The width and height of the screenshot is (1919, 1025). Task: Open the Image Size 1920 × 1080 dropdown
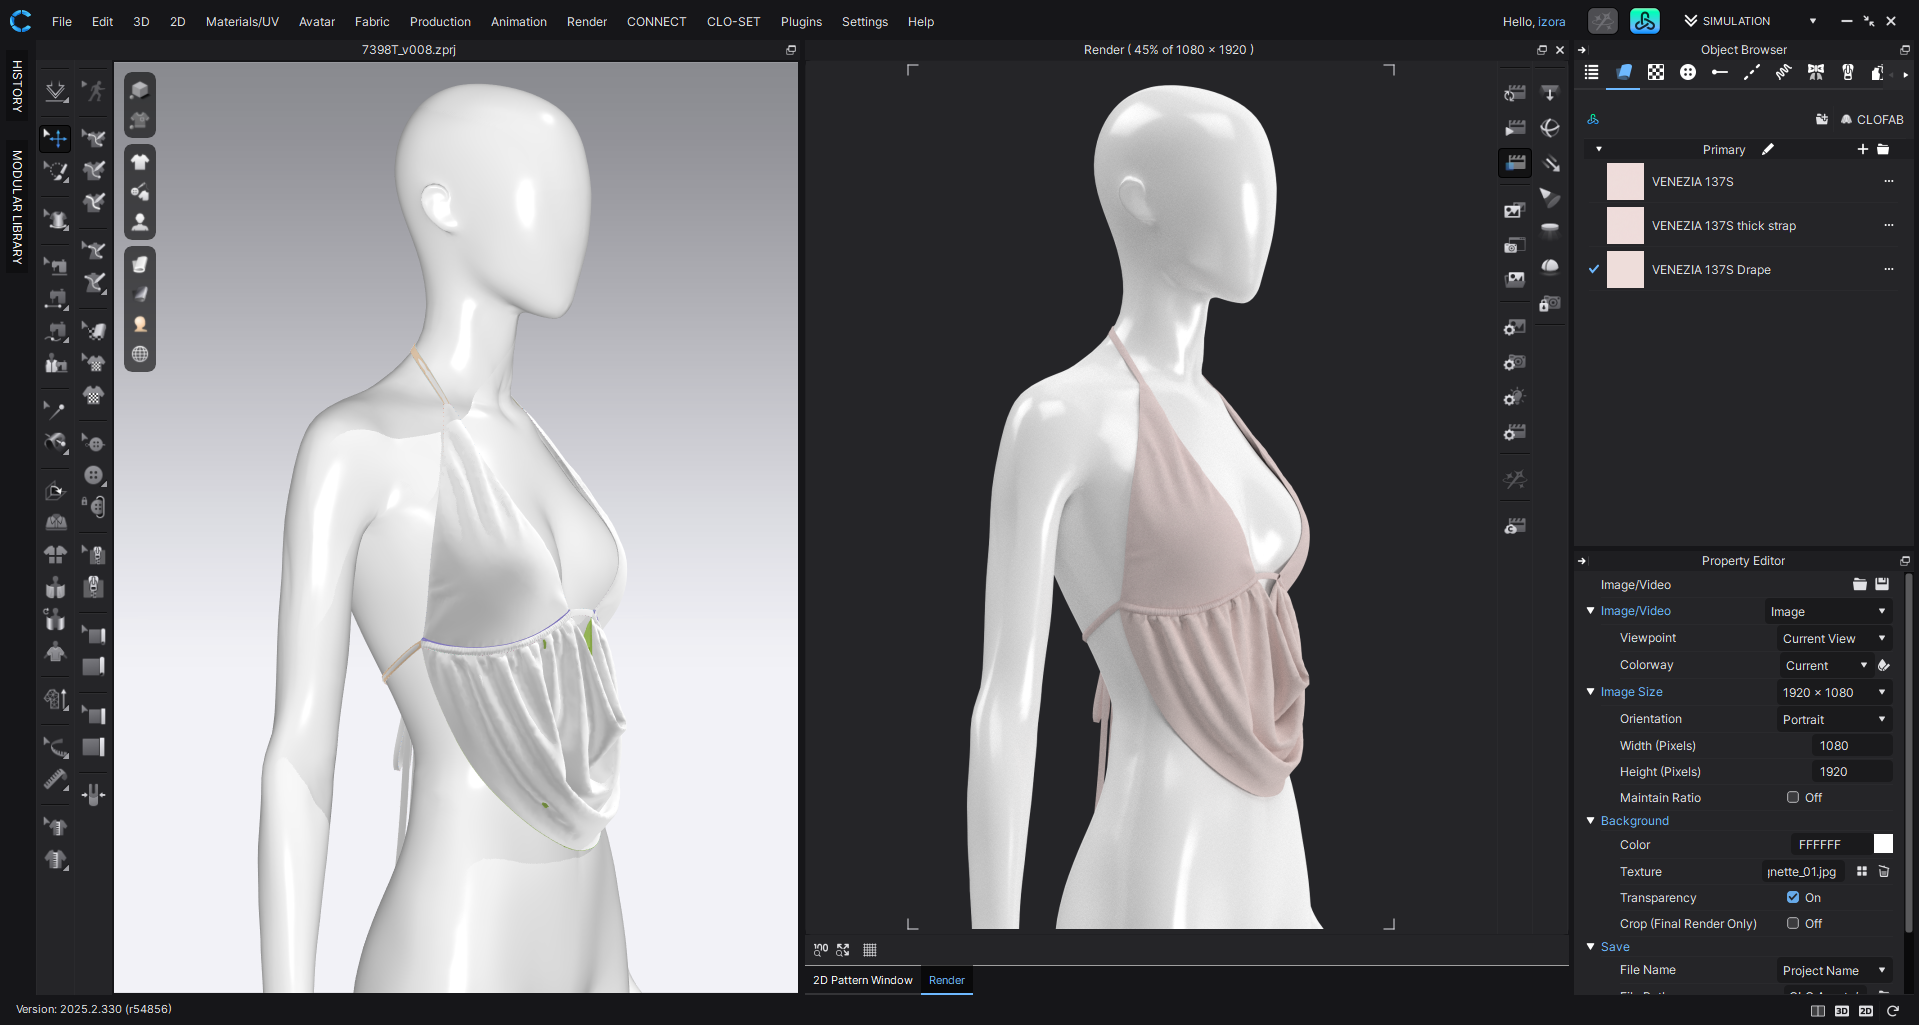tap(1834, 692)
